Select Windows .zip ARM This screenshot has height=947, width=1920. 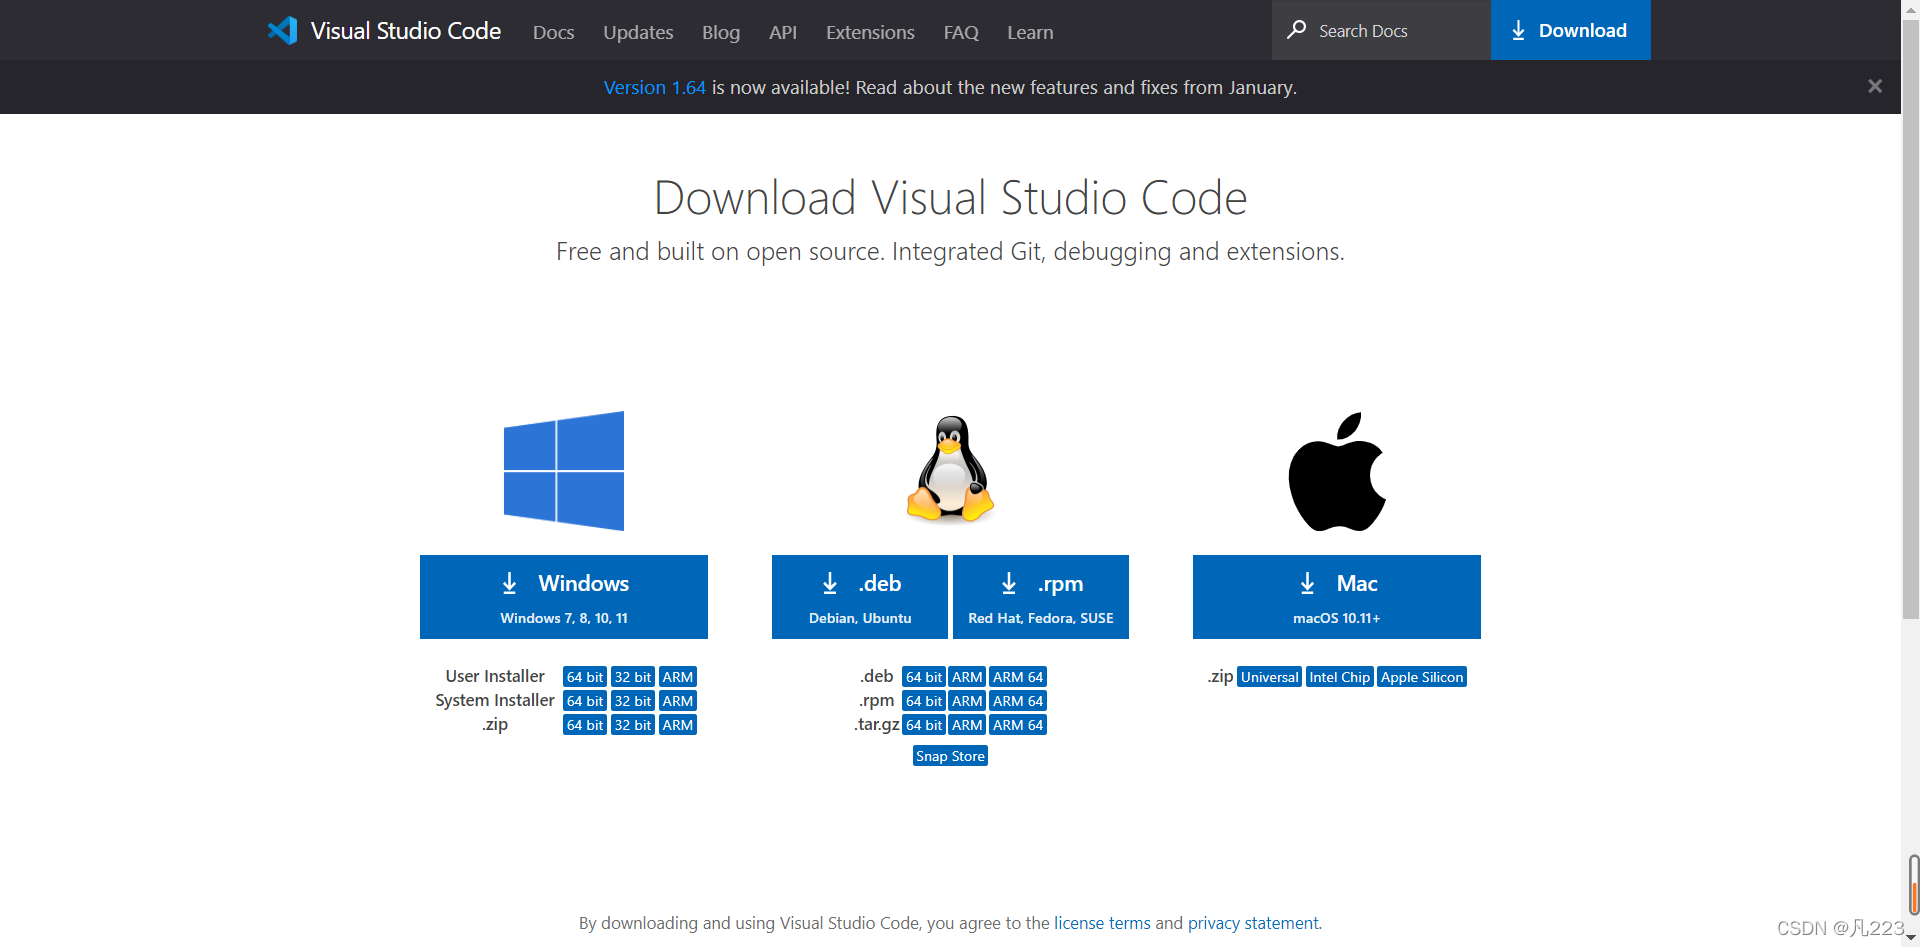678,725
